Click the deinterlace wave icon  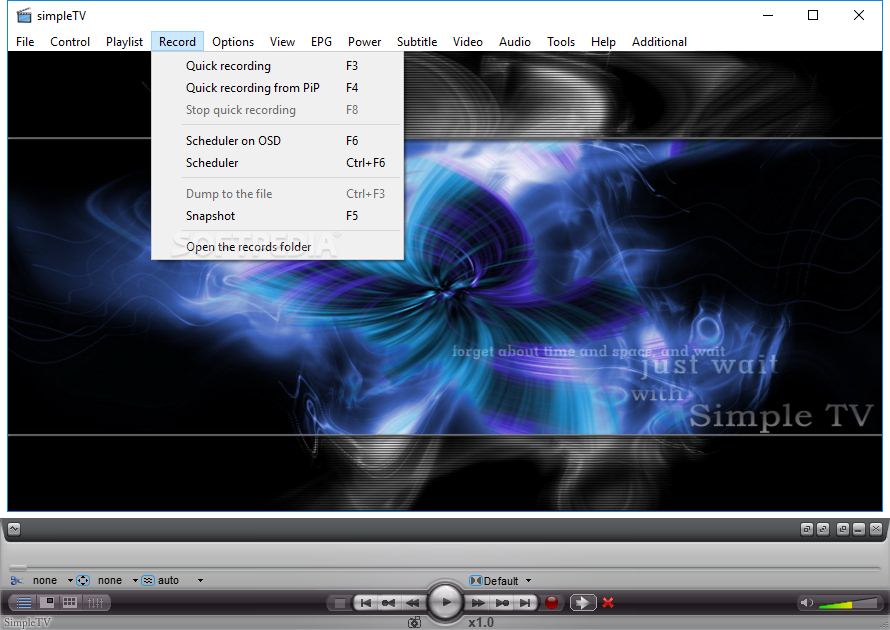coord(148,580)
